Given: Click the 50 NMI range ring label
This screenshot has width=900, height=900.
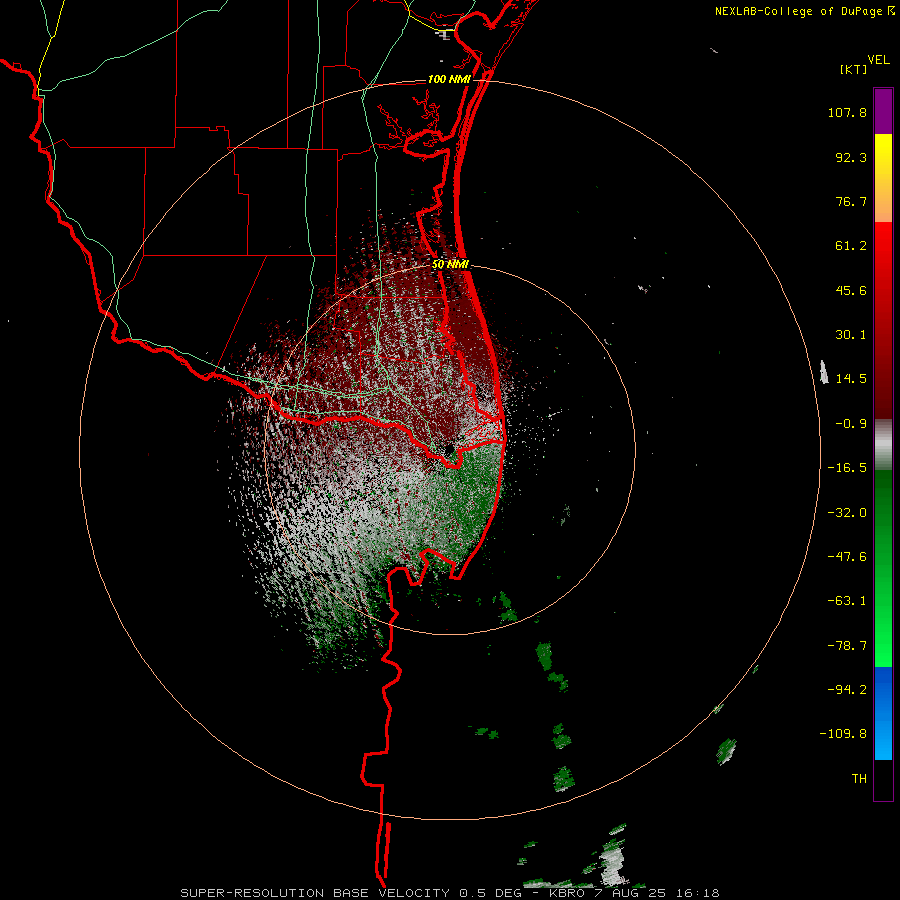Looking at the screenshot, I should 450,265.
